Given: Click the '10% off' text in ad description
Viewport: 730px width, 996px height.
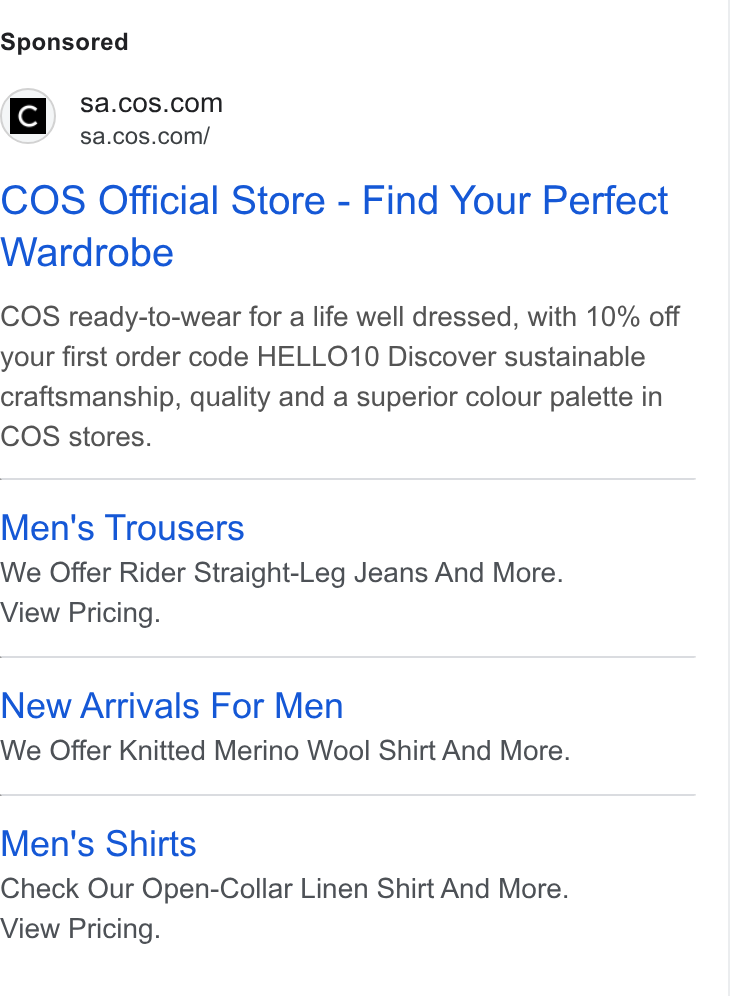Looking at the screenshot, I should [632, 316].
